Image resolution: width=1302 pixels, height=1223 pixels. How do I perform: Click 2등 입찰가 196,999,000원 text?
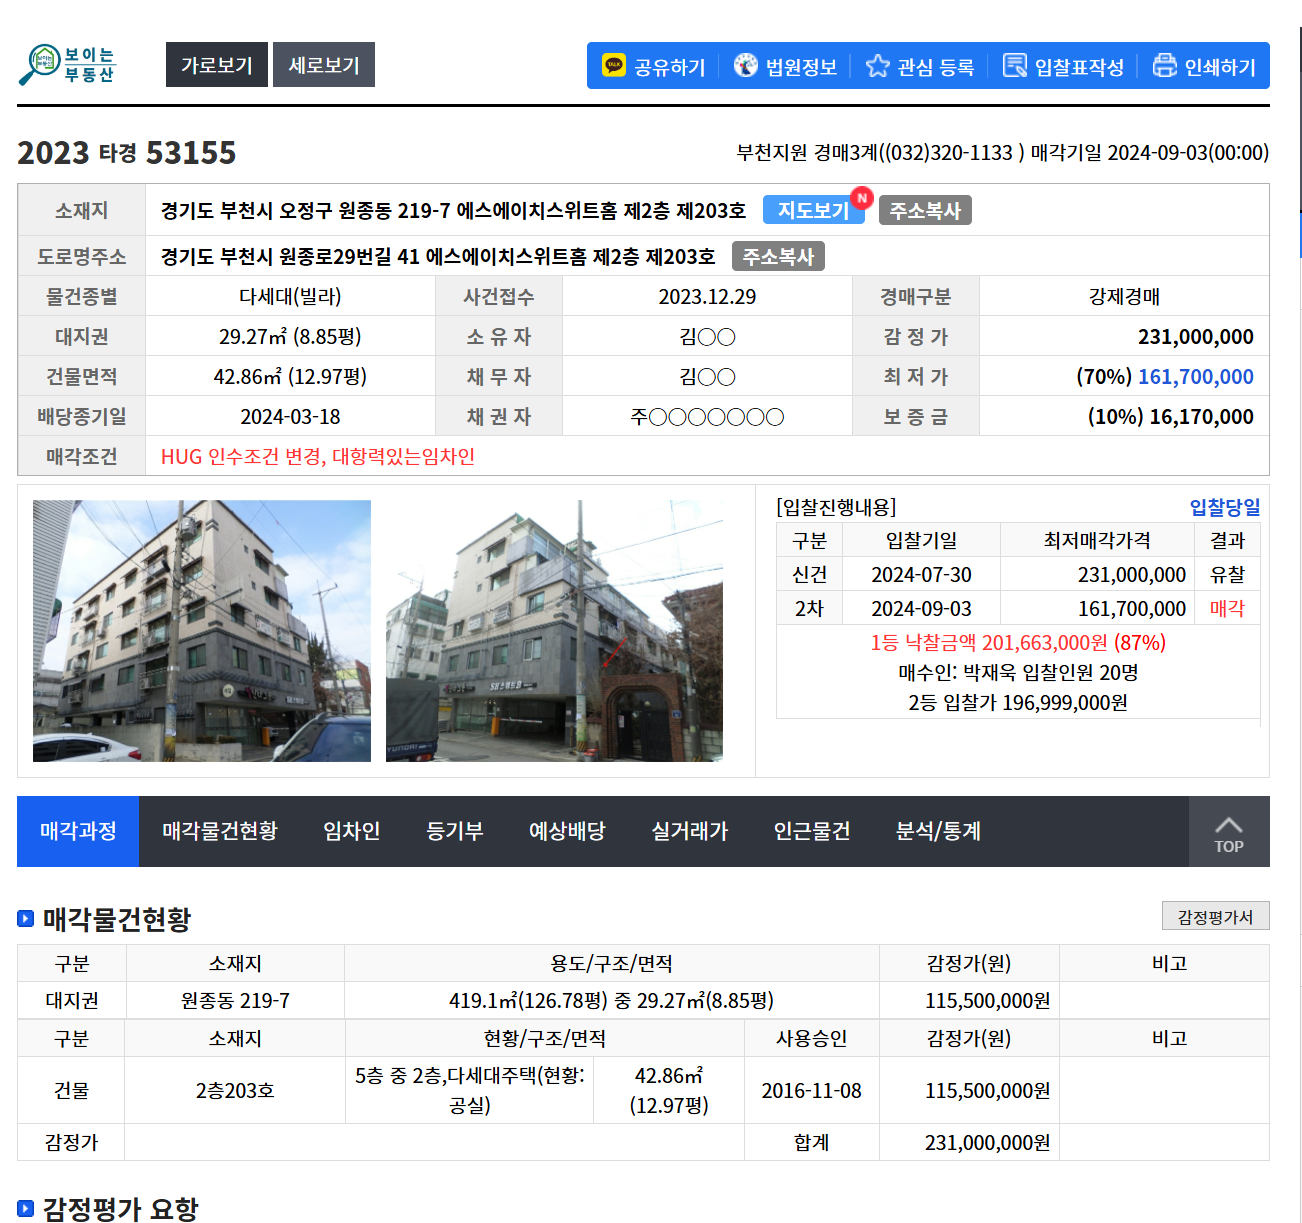(1018, 702)
